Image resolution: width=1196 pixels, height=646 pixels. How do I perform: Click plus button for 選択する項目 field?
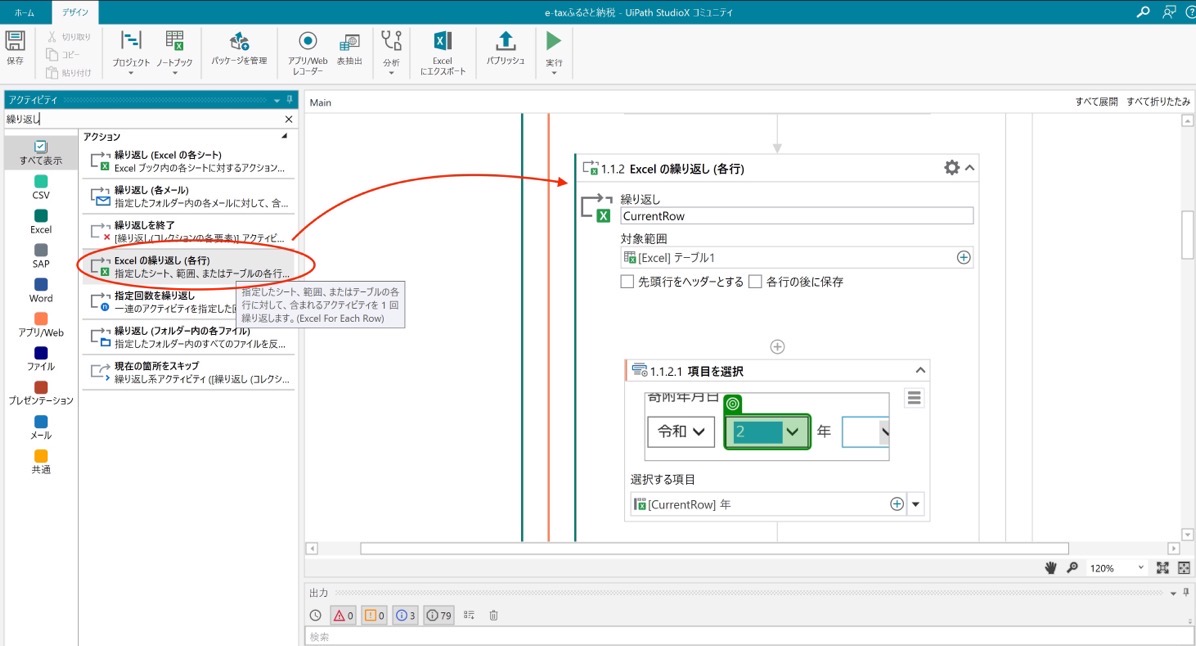pos(897,504)
